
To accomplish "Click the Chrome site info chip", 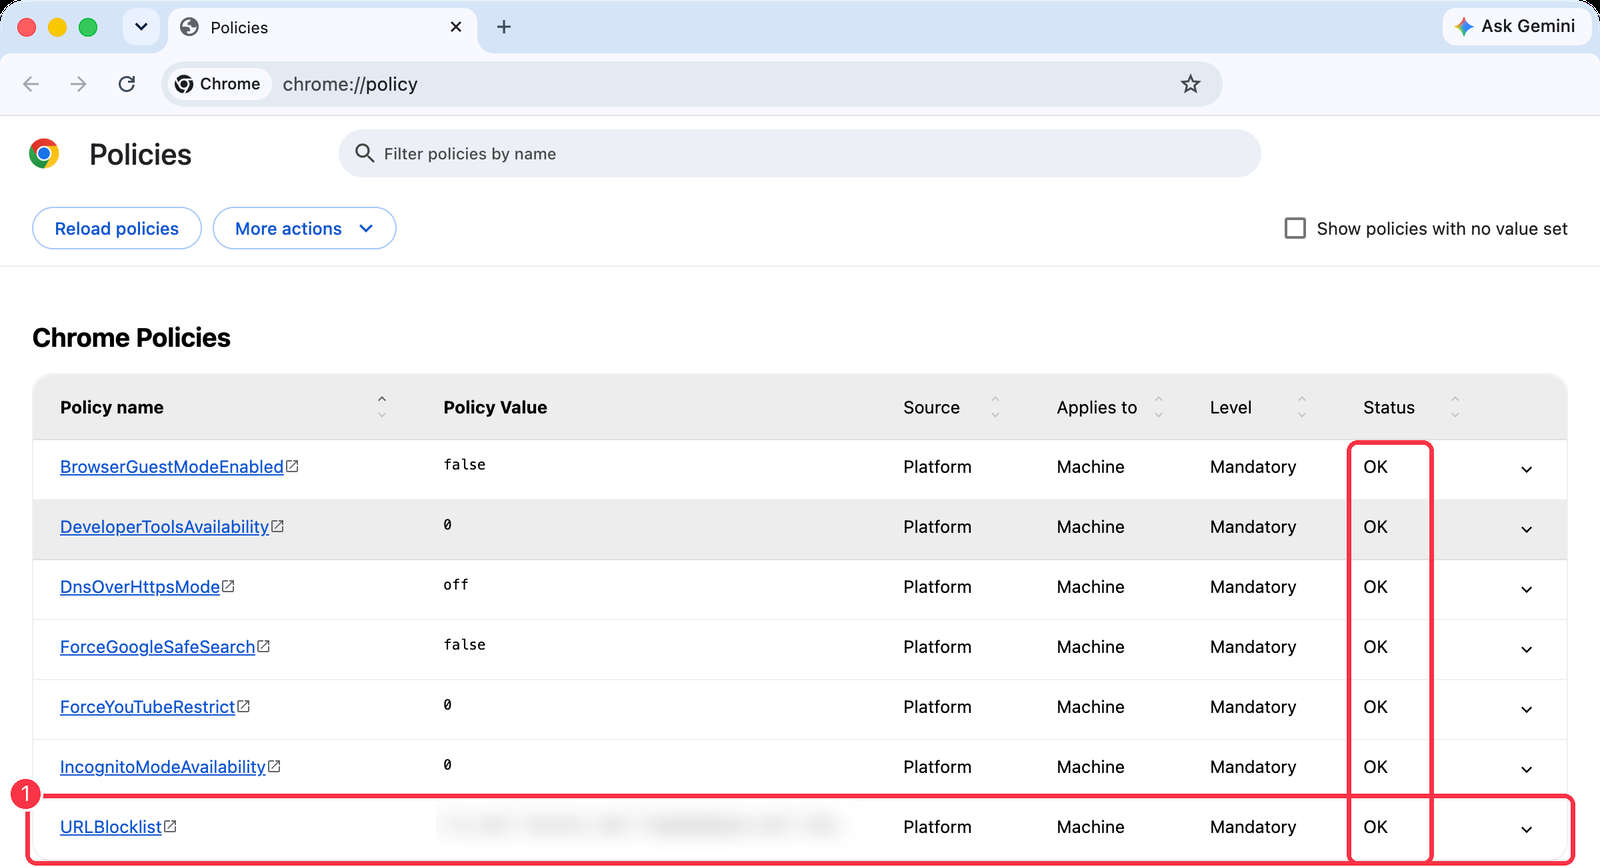I will point(218,84).
